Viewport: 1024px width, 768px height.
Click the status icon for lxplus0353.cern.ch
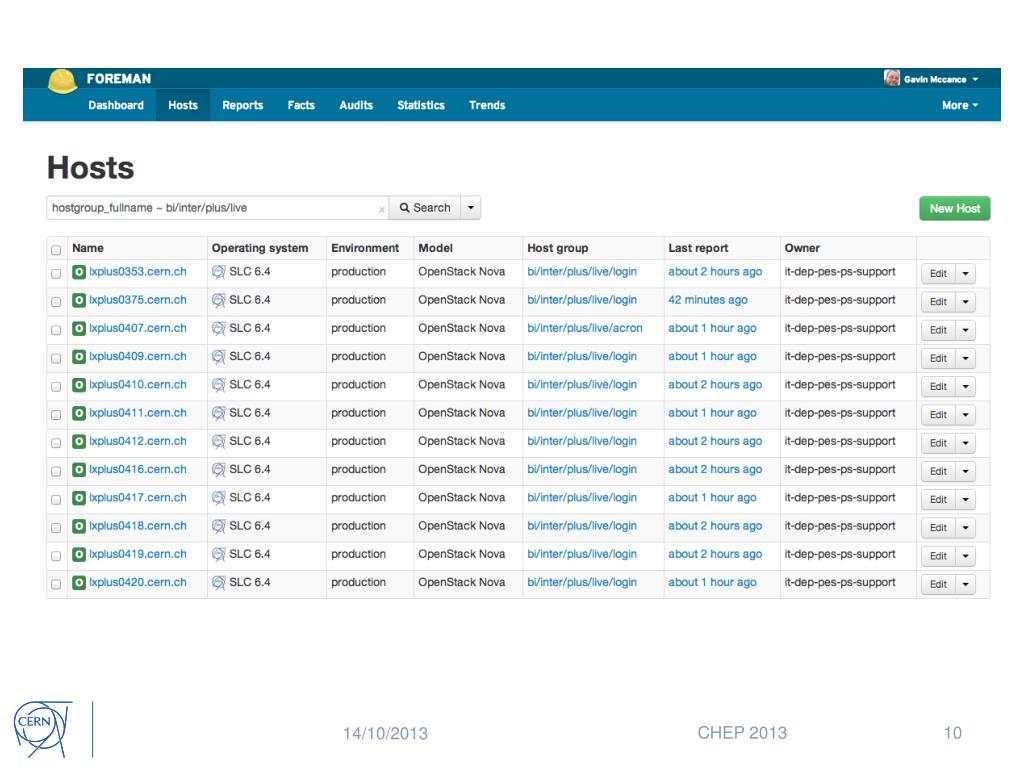79,272
